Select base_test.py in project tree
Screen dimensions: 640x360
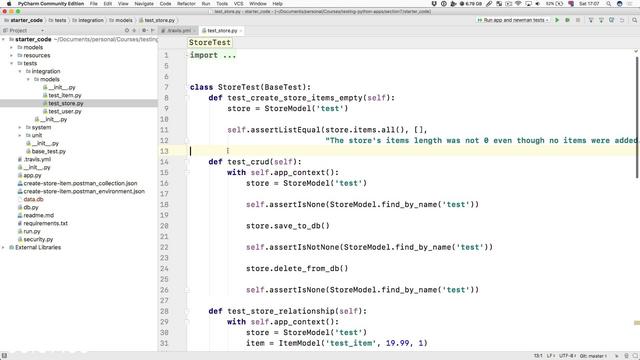pos(49,151)
